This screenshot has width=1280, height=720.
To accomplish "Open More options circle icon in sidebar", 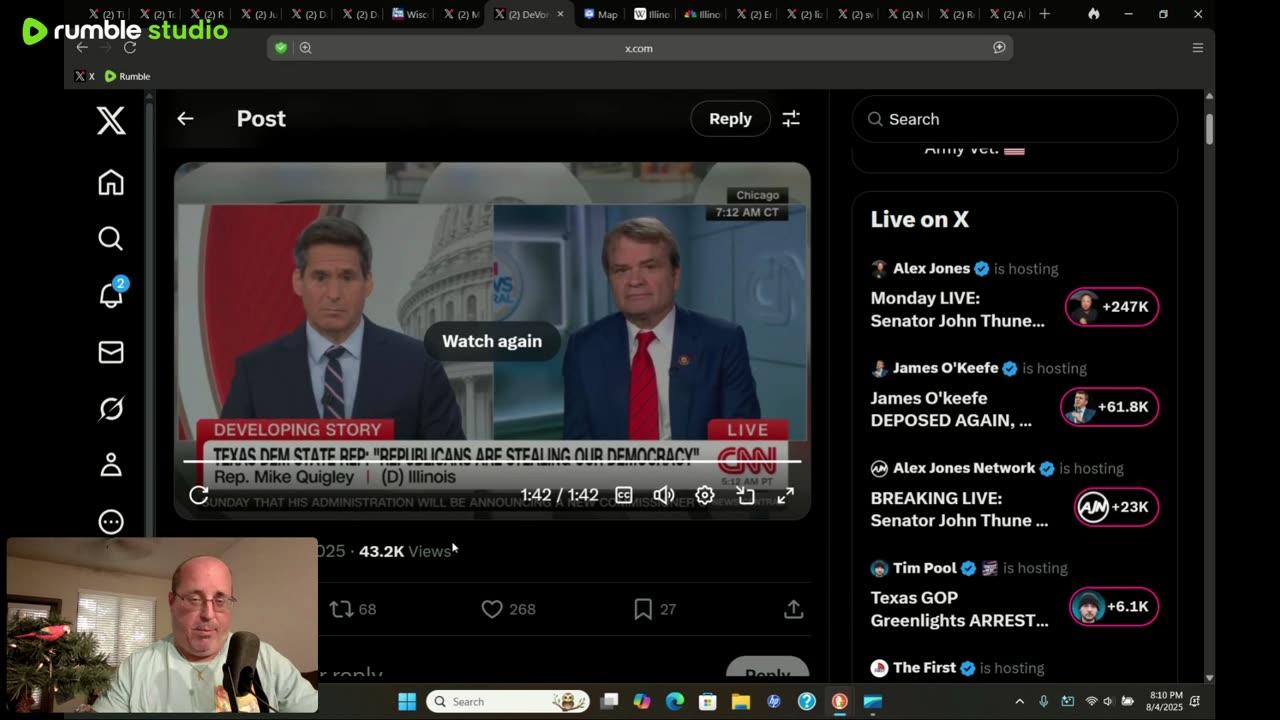I will tap(111, 521).
